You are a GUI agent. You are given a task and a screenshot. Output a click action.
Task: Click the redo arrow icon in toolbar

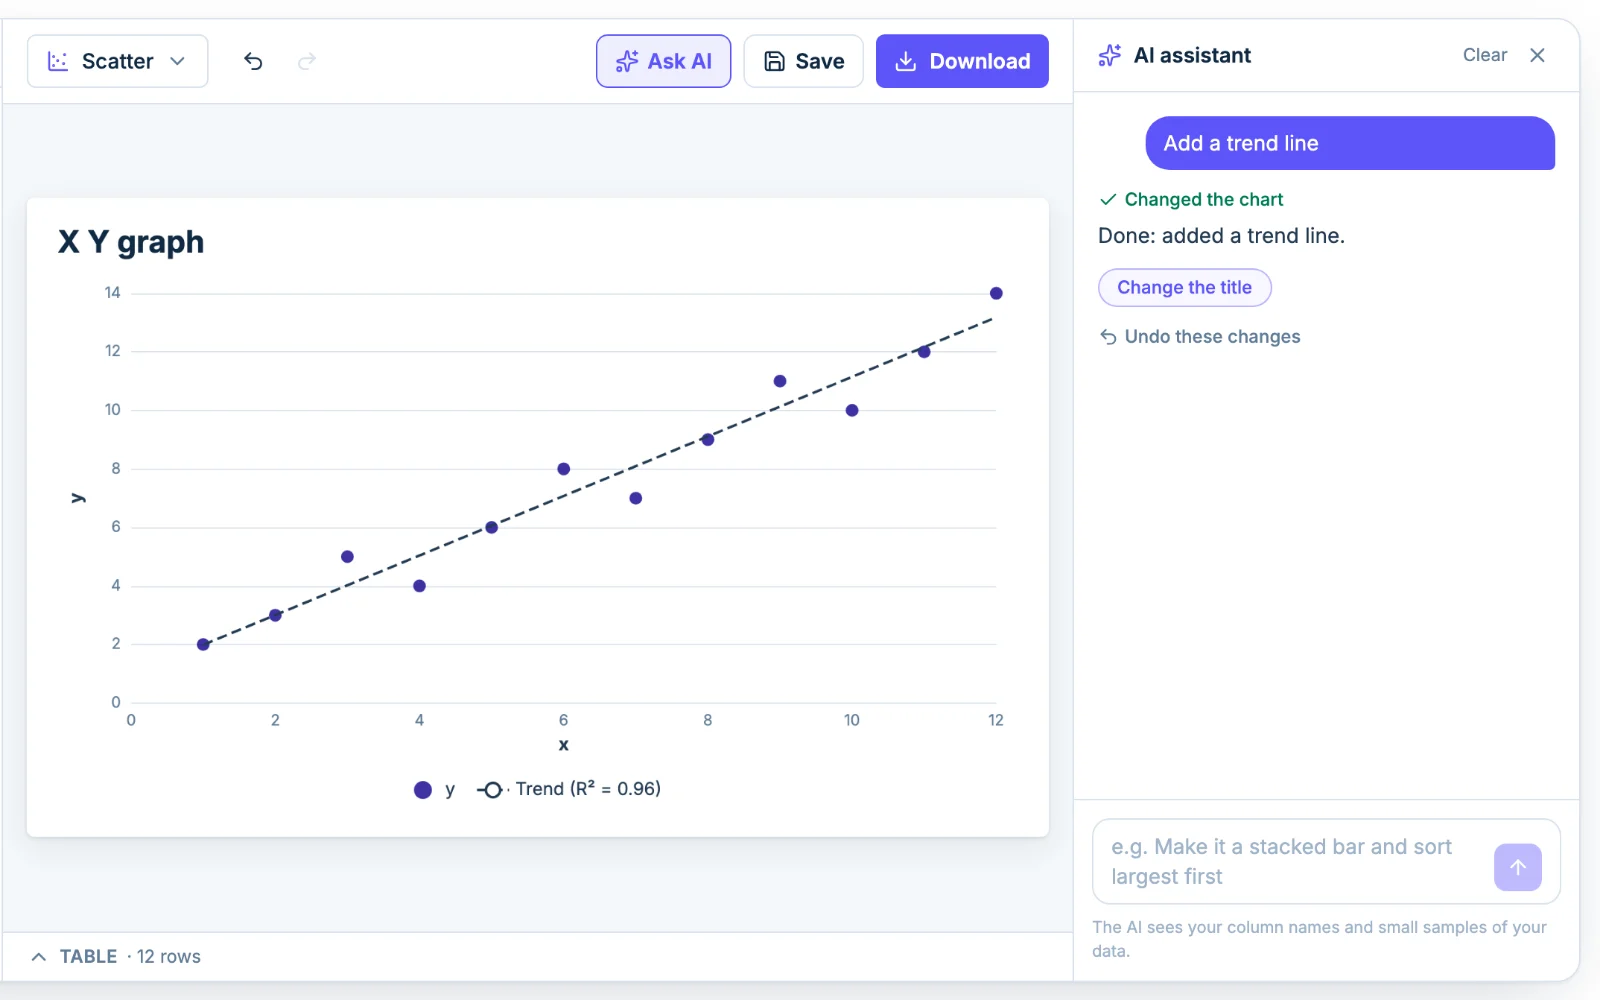point(307,61)
